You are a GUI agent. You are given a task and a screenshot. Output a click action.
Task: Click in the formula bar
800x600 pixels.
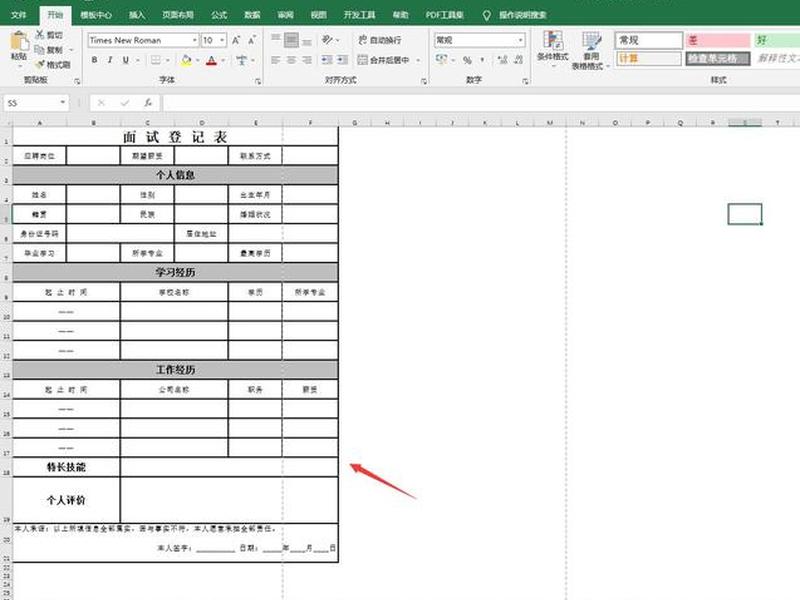[480, 103]
